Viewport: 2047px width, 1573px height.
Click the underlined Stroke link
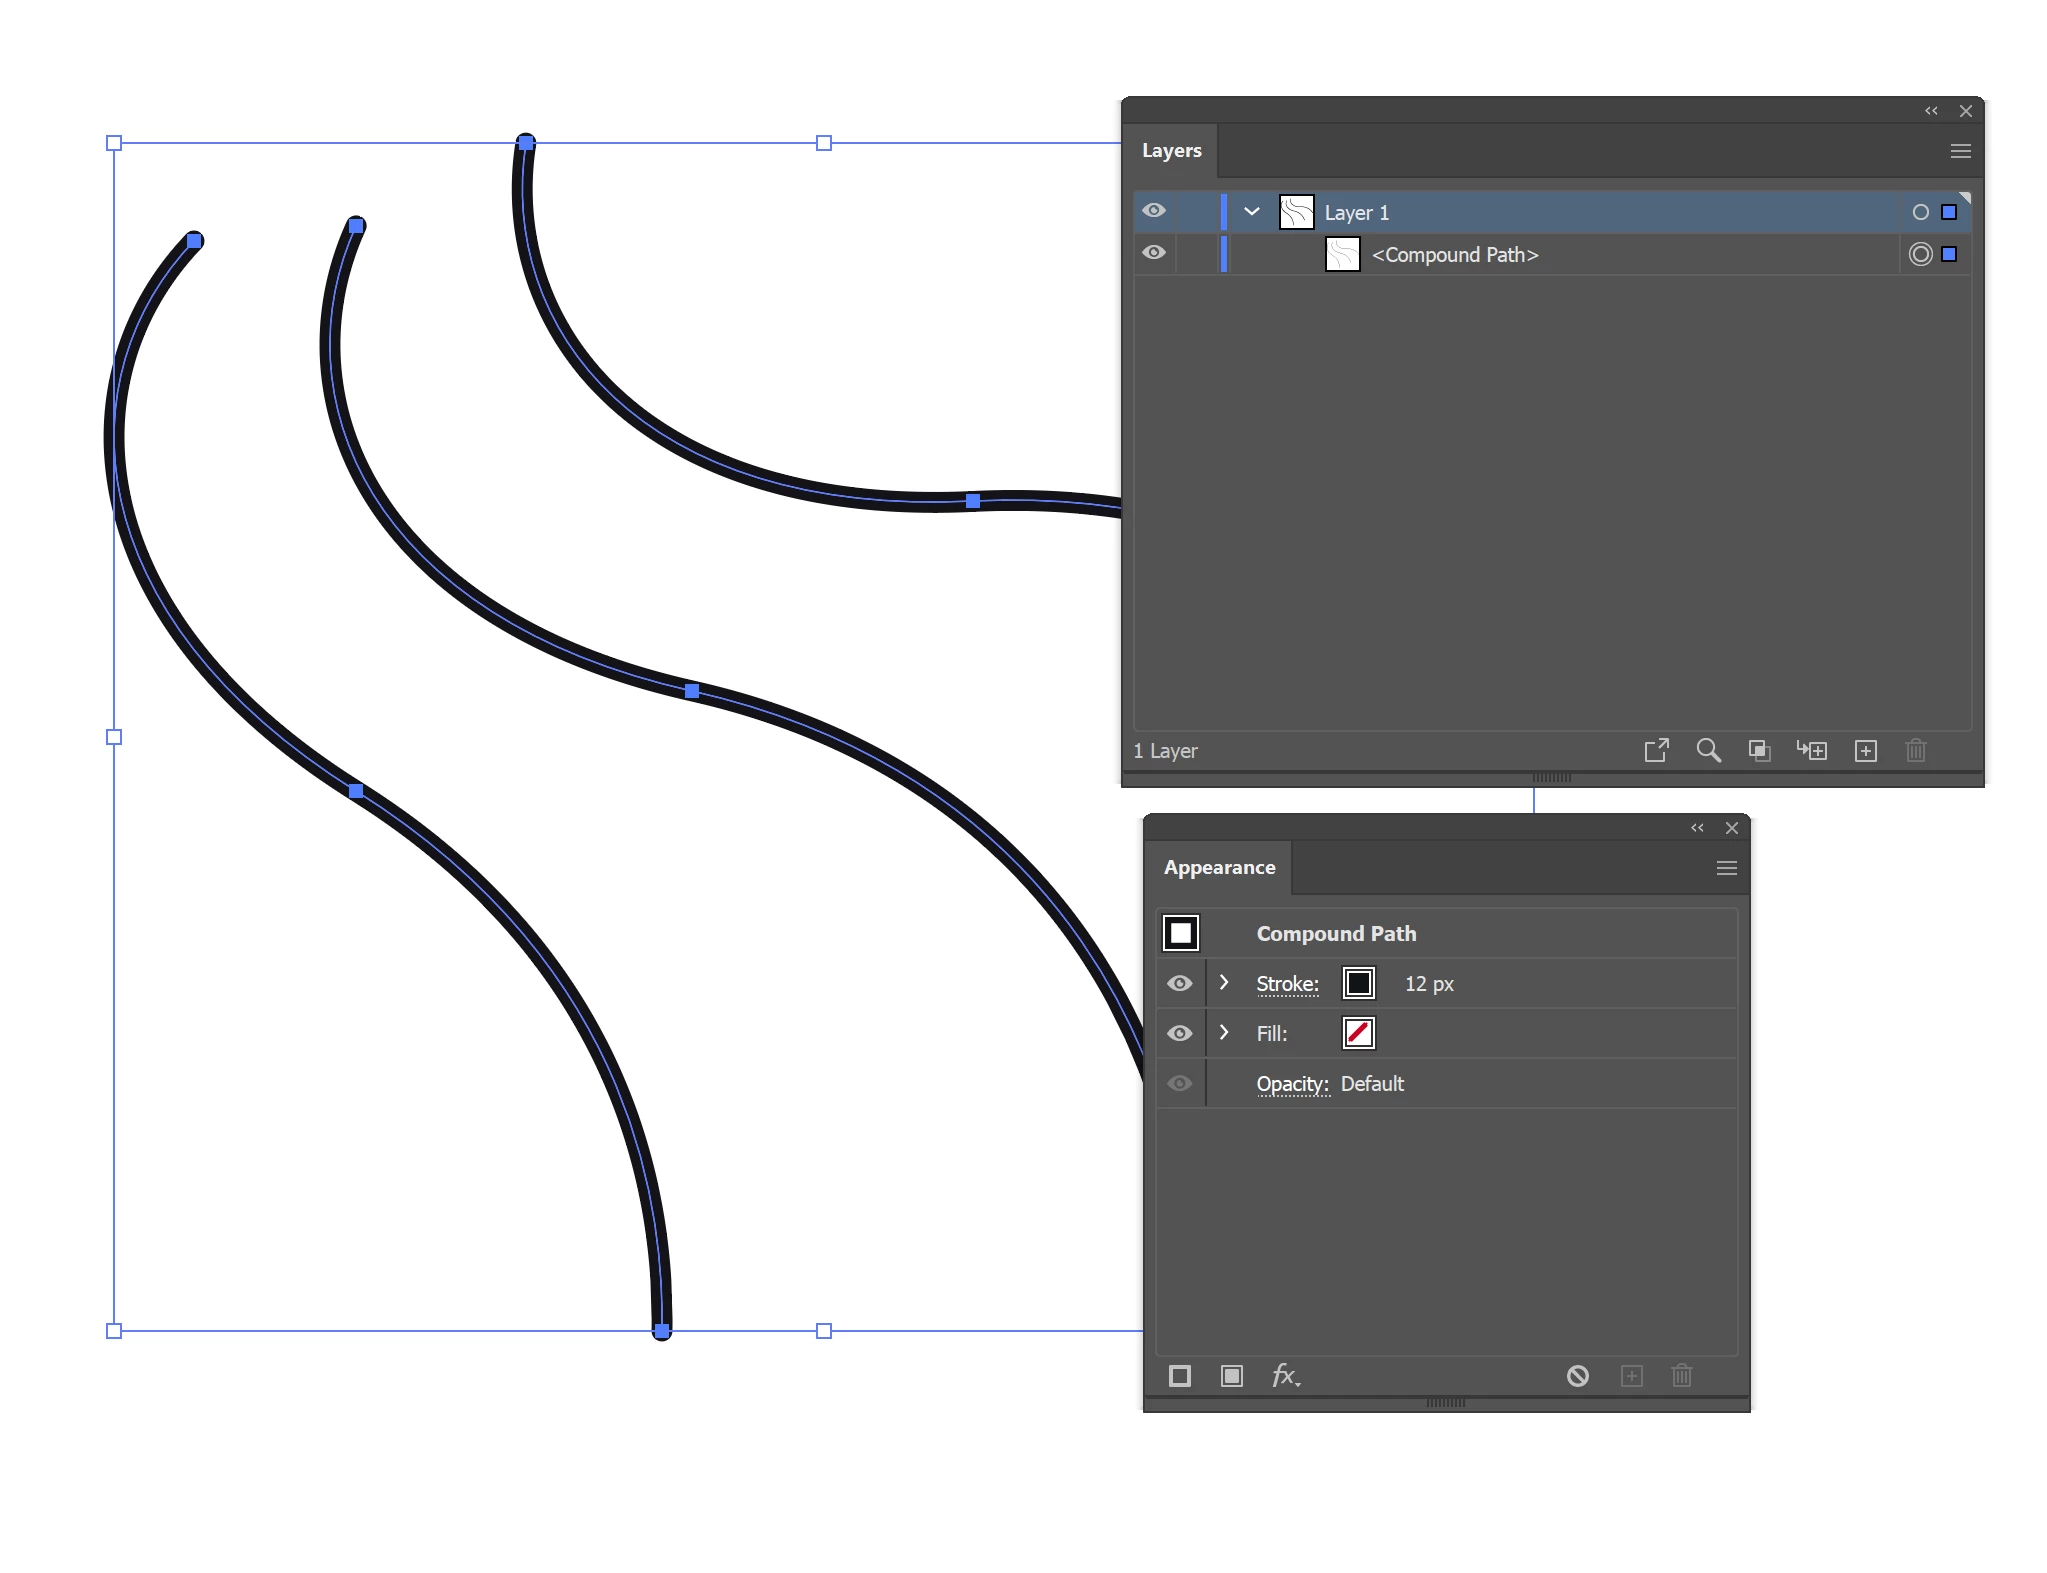1287,984
